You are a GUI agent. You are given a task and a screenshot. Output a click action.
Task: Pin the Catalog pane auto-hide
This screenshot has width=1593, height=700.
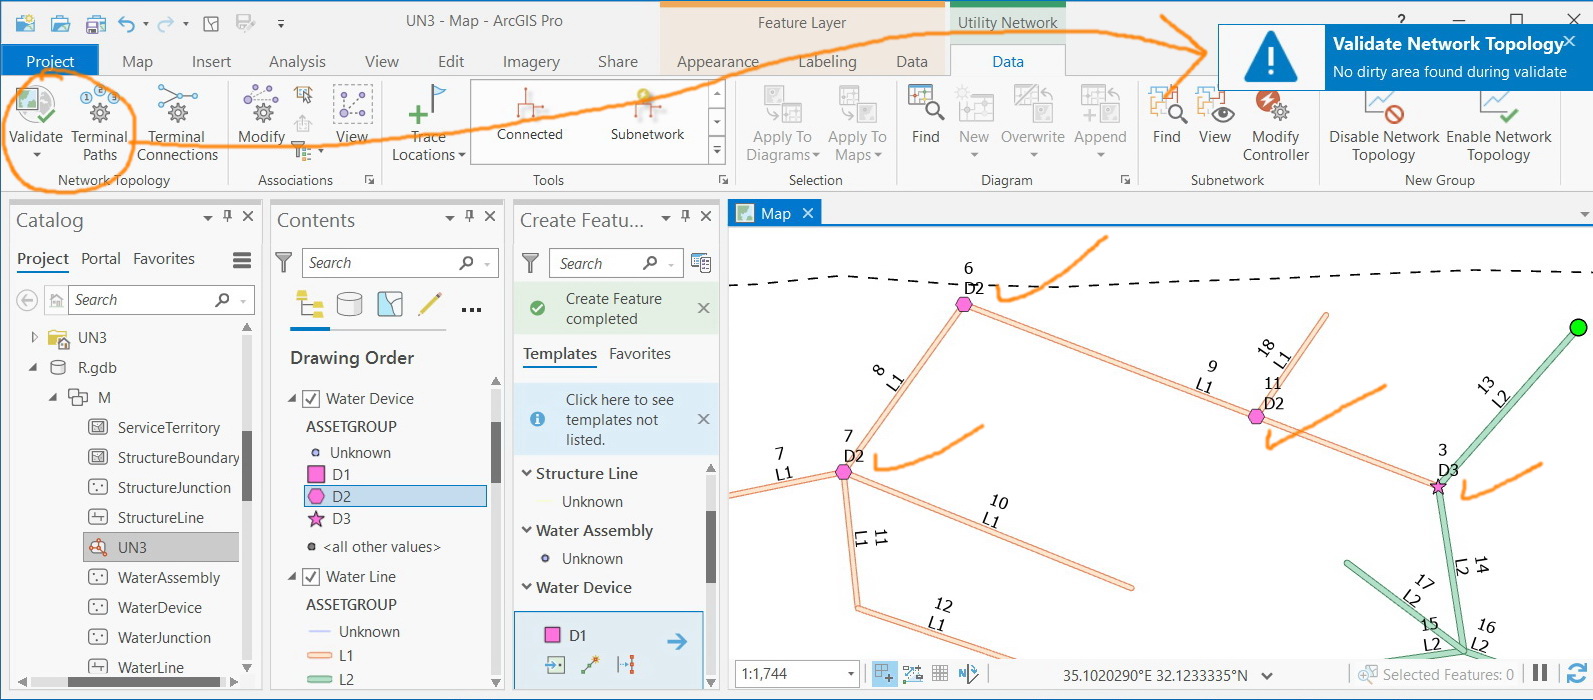point(228,216)
